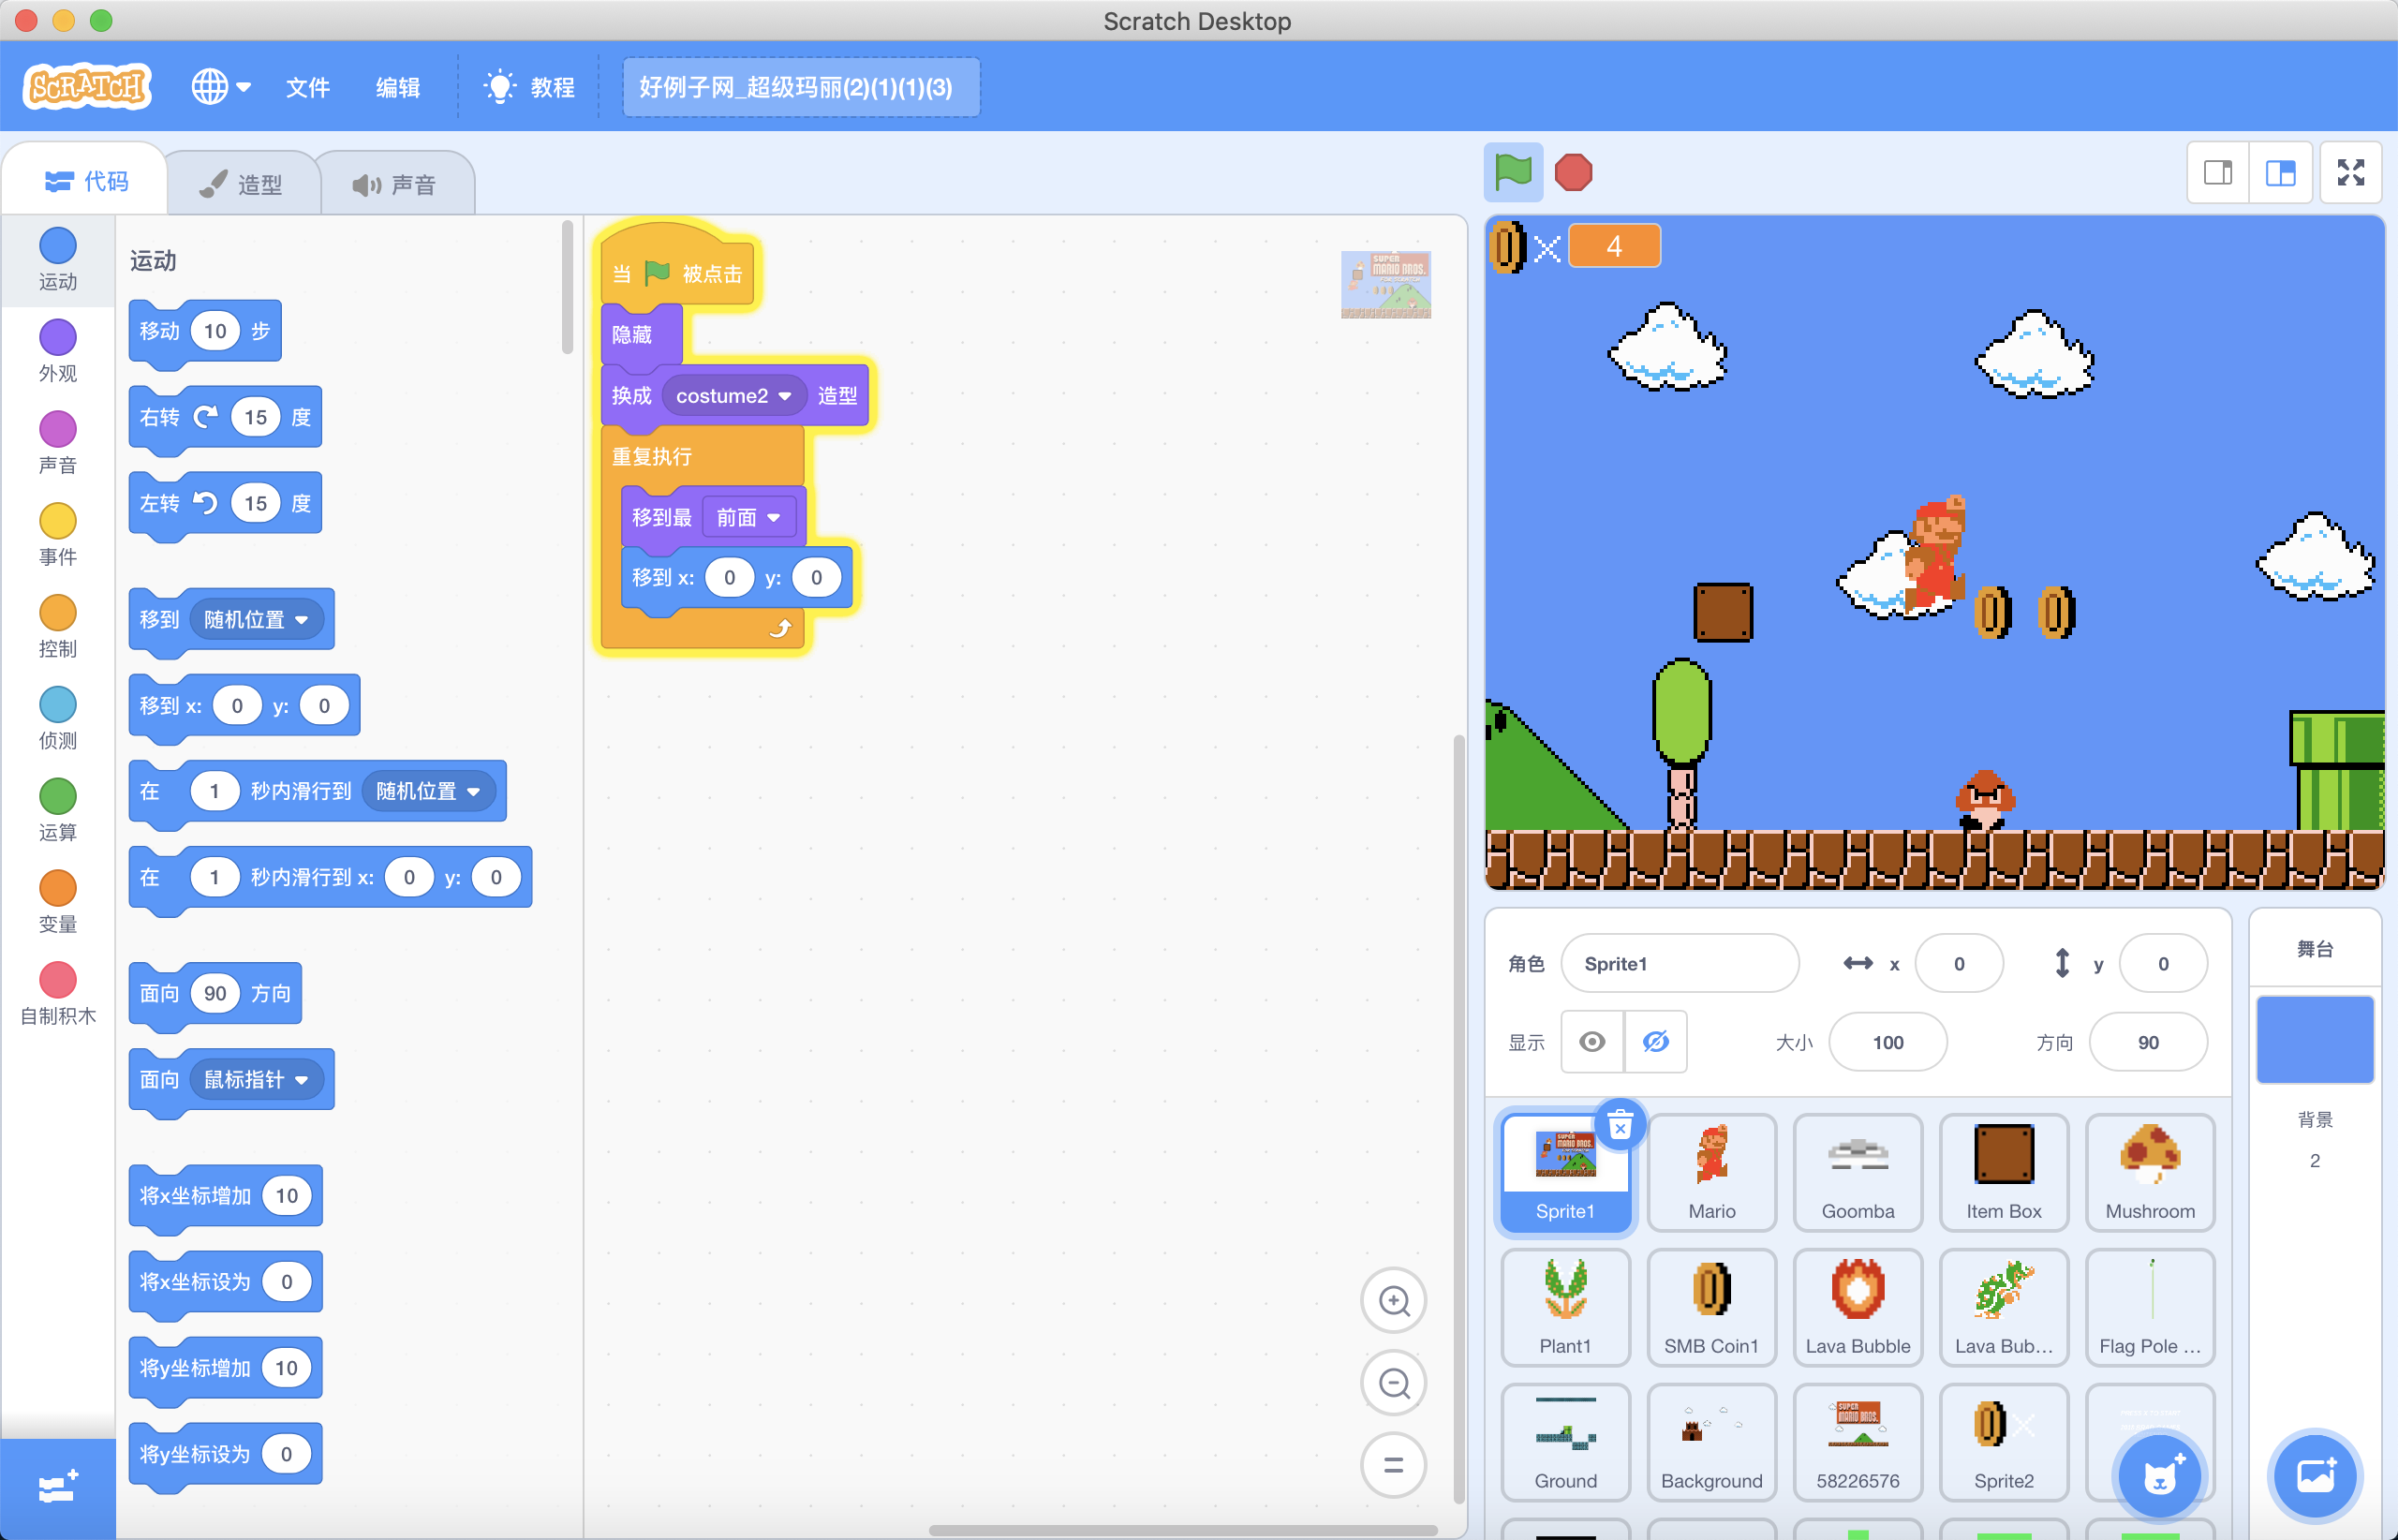Select the Item Box sprite
2398x1540 pixels.
click(x=2003, y=1172)
